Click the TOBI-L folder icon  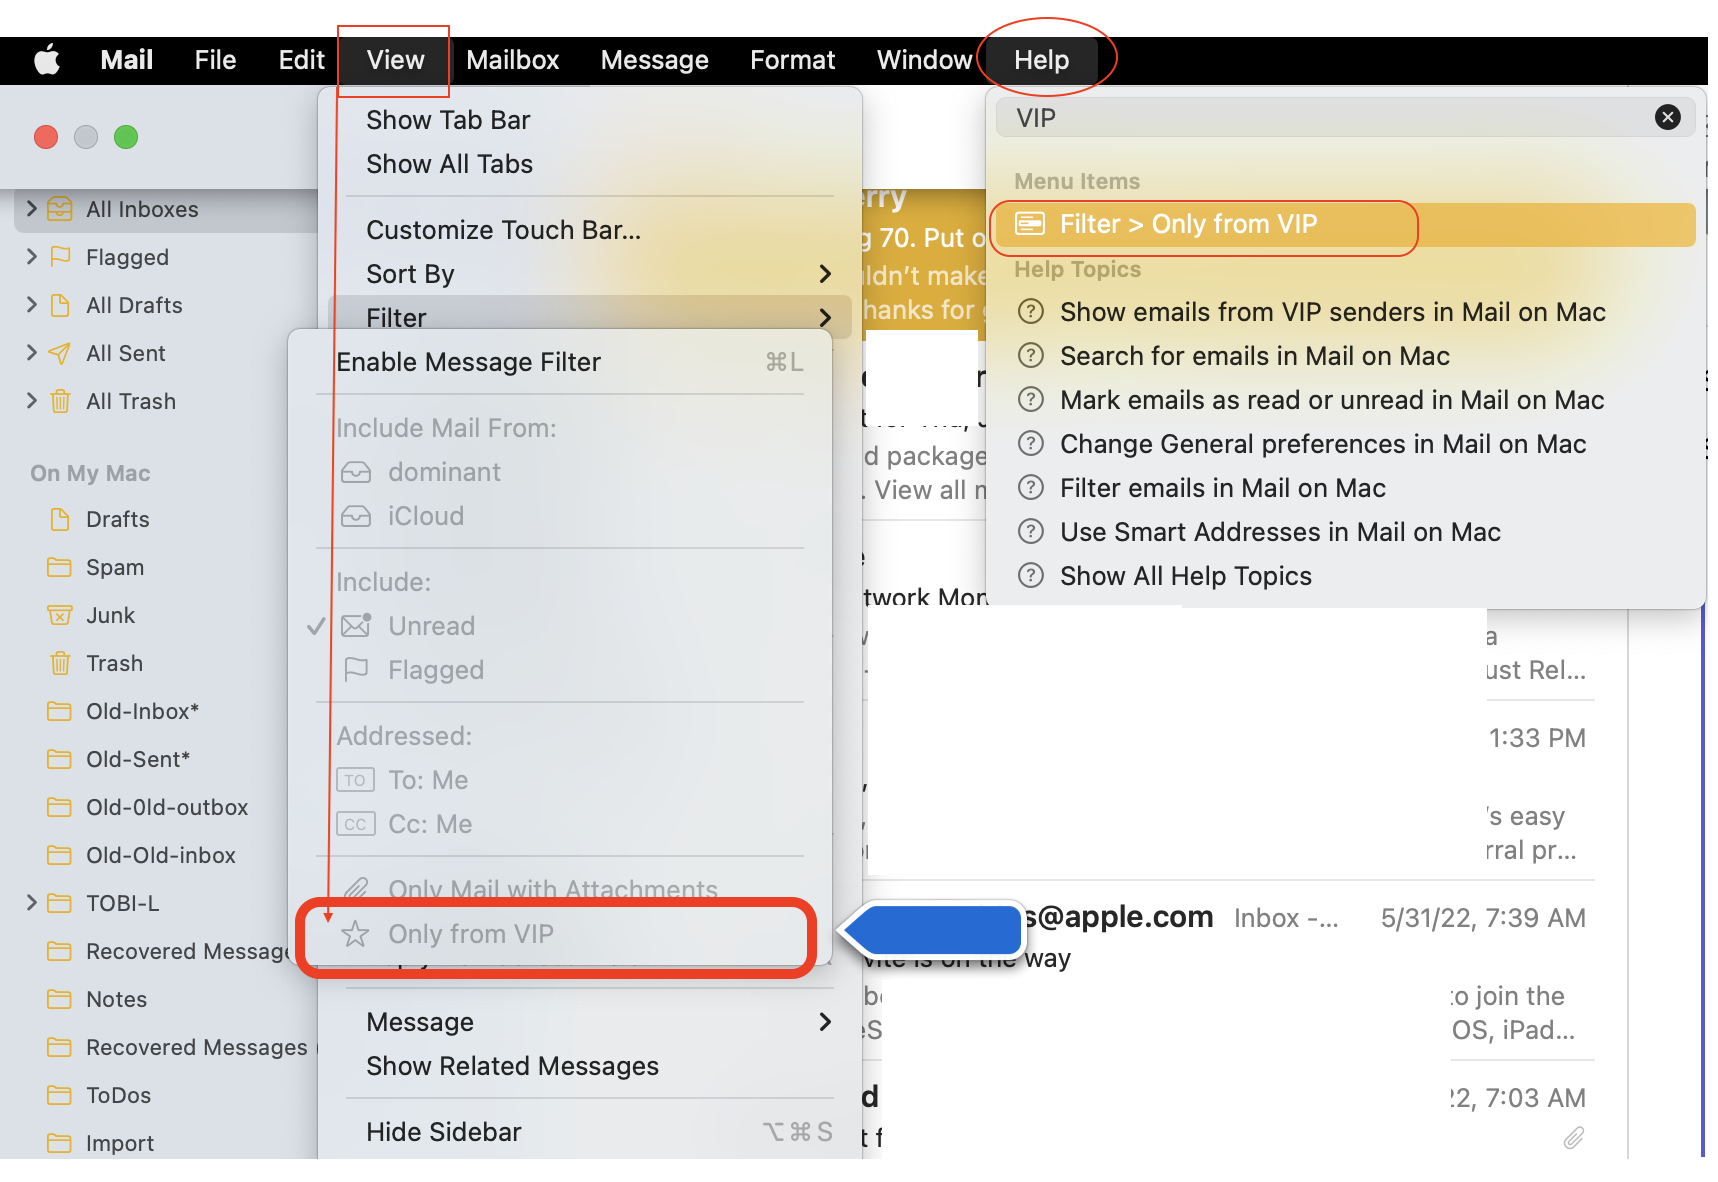click(x=60, y=903)
